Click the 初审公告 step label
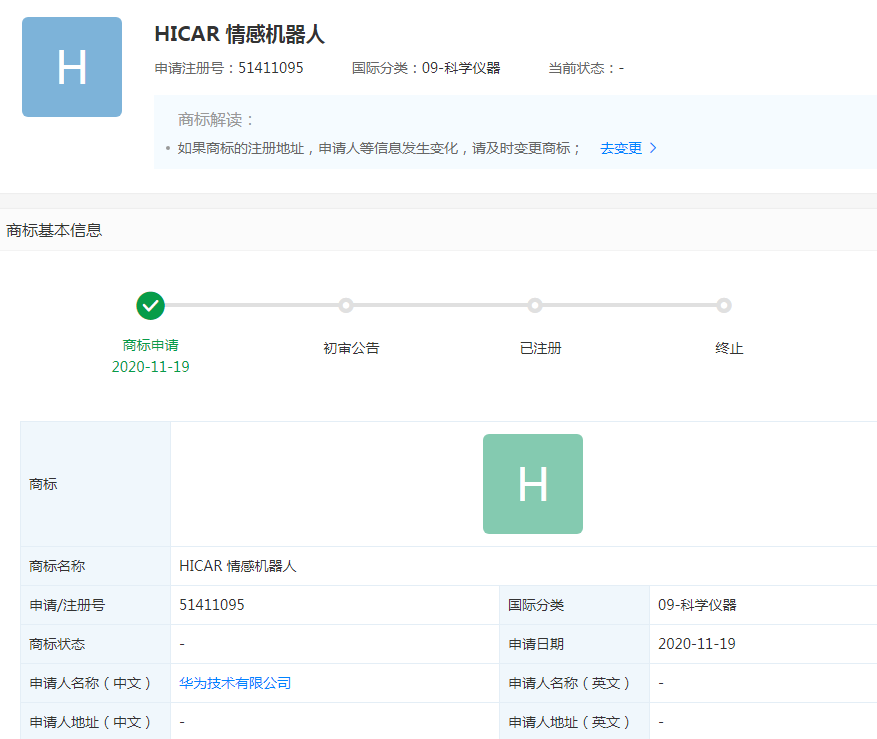Viewport: 877px width, 739px height. [x=351, y=348]
